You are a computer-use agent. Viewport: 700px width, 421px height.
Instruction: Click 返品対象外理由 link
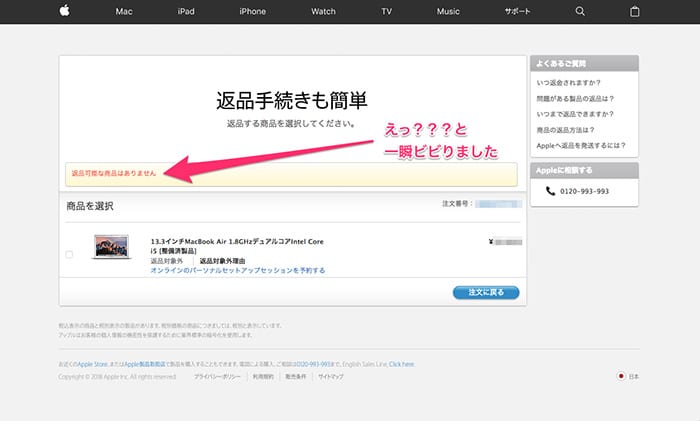[222, 261]
